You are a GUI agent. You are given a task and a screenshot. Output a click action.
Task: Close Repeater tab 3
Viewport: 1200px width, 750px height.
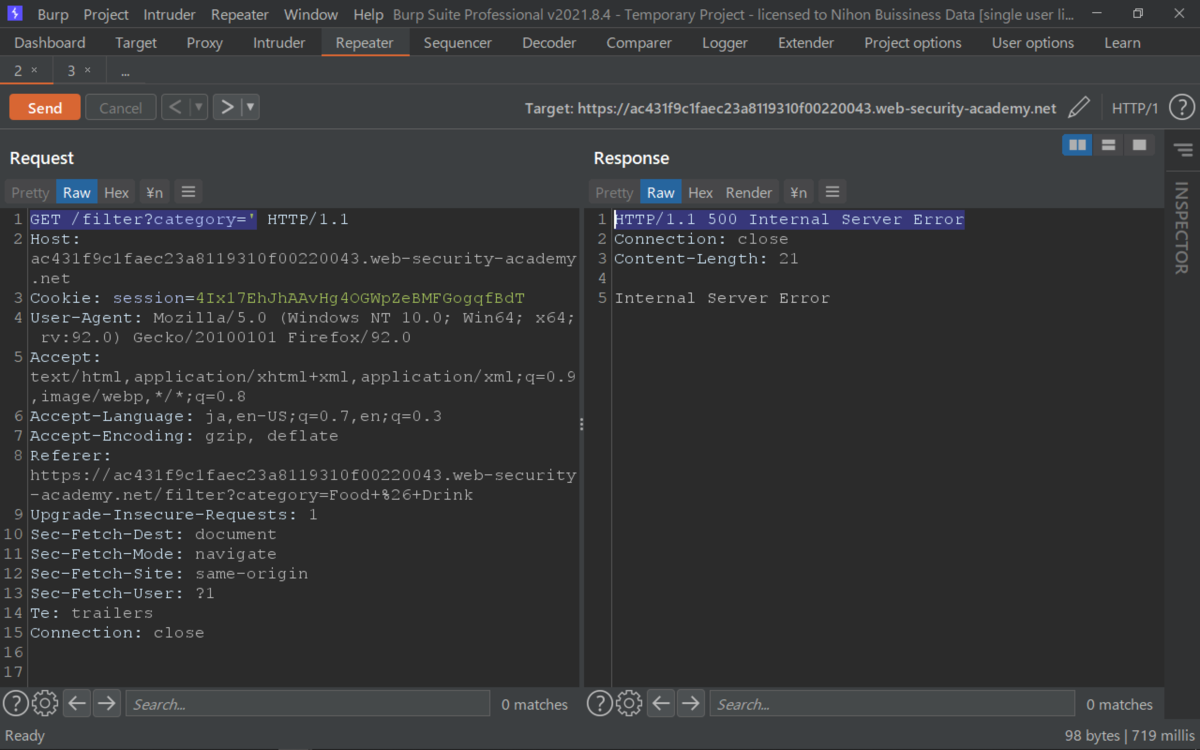[87, 70]
